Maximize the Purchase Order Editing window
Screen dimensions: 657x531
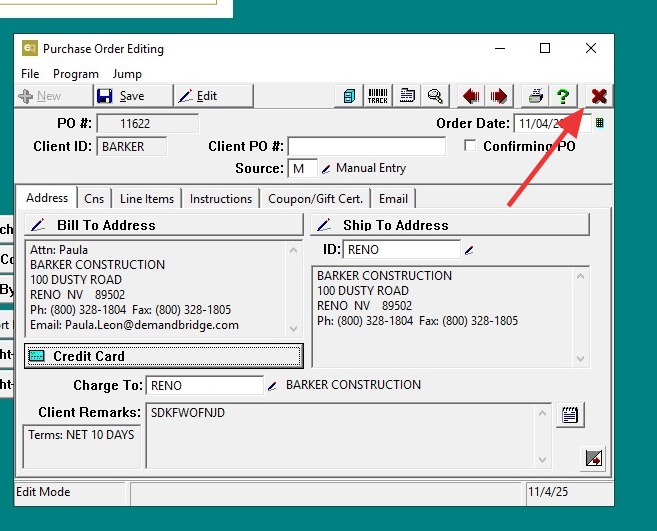[545, 48]
